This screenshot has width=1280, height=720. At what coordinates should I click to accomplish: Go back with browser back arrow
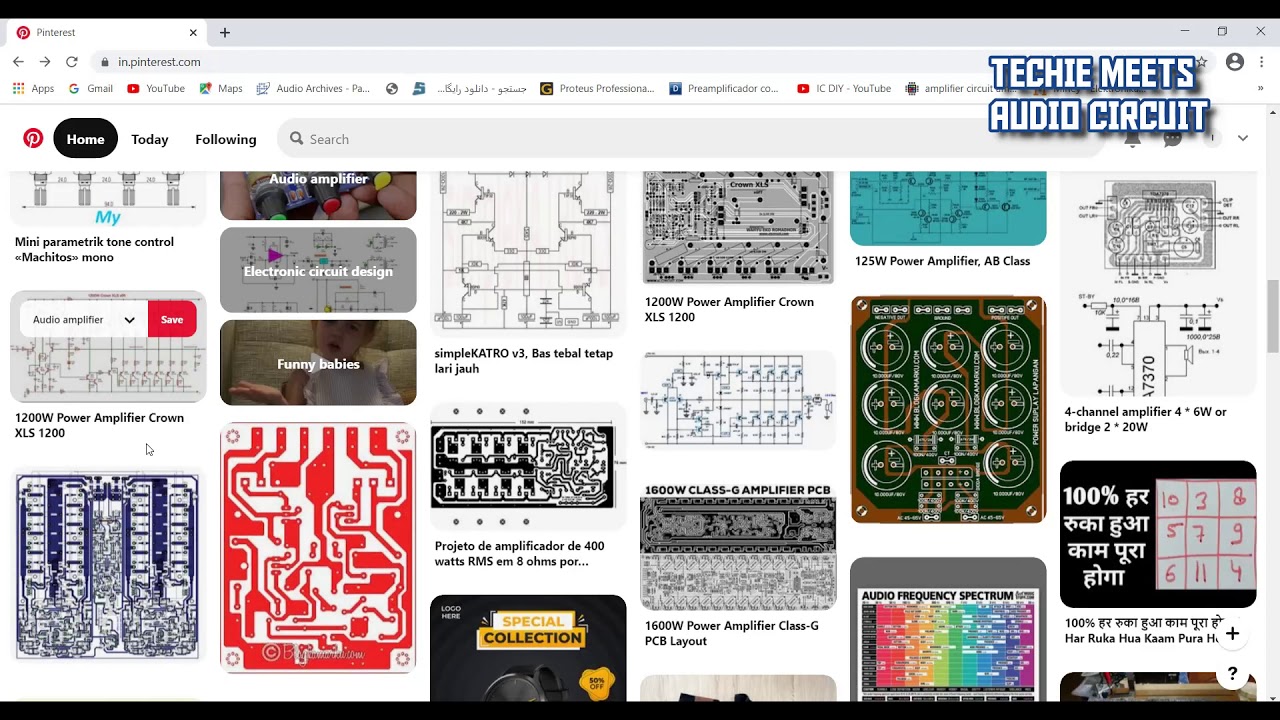(18, 62)
